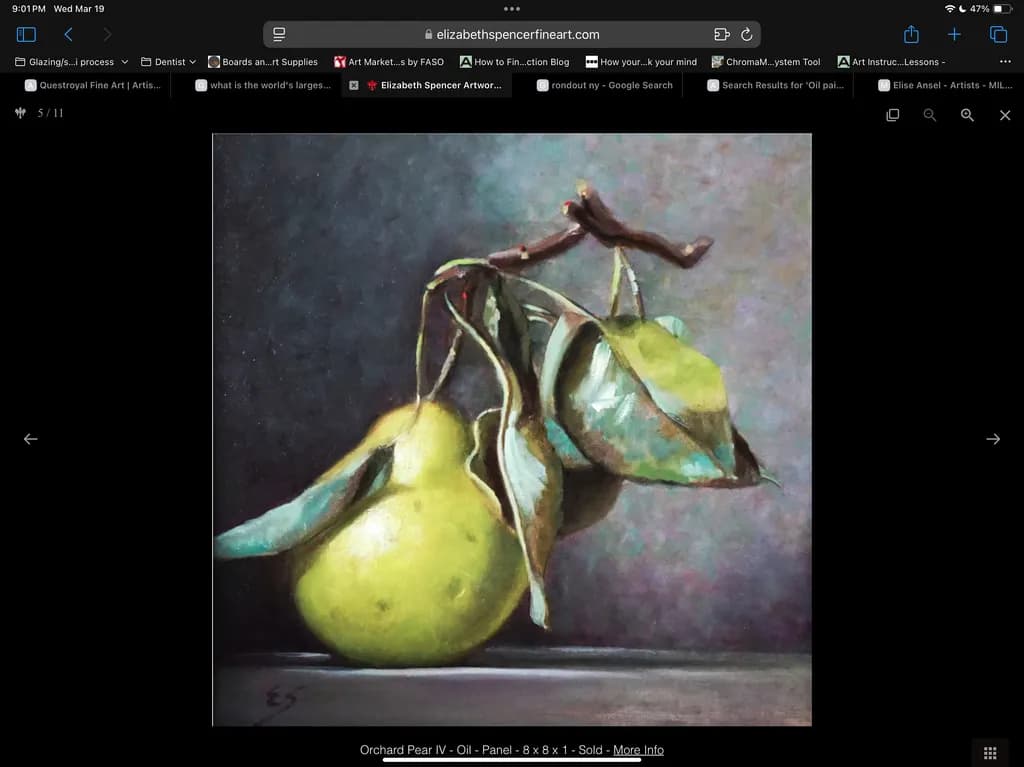
Task: Tap the battery indicator
Action: coord(1001,8)
